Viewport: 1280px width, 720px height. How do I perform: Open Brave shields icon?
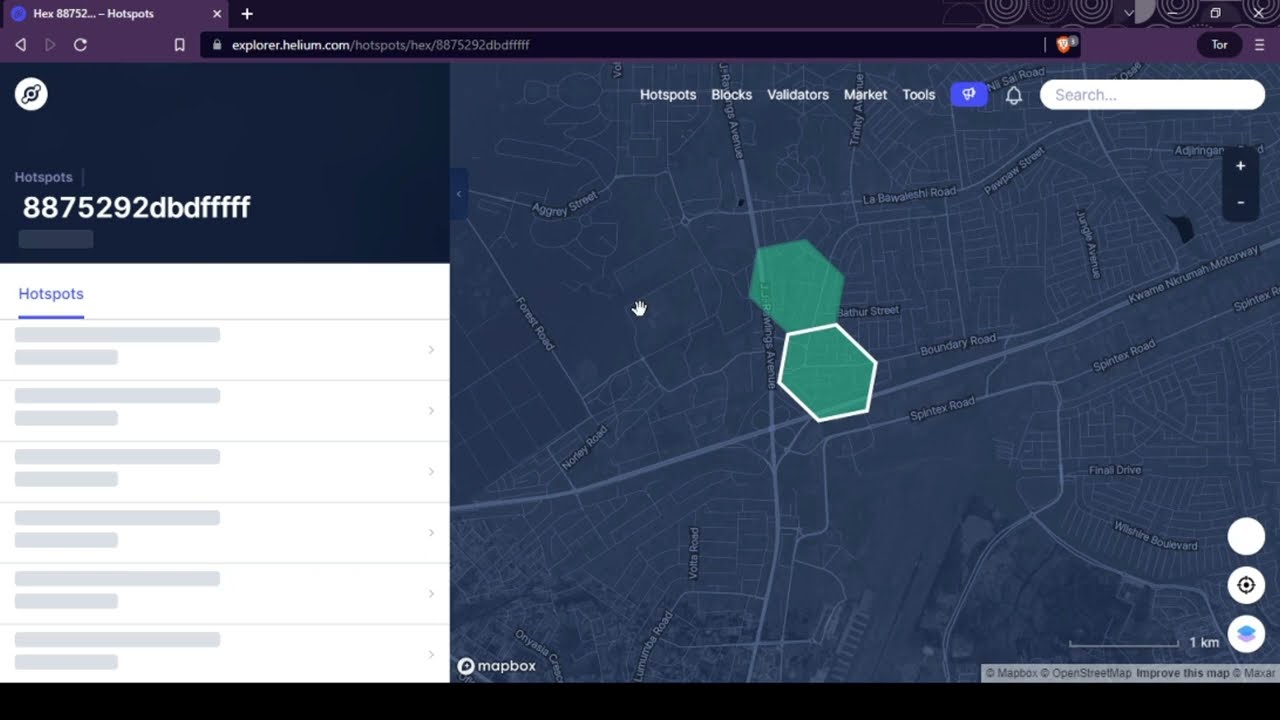point(1065,44)
